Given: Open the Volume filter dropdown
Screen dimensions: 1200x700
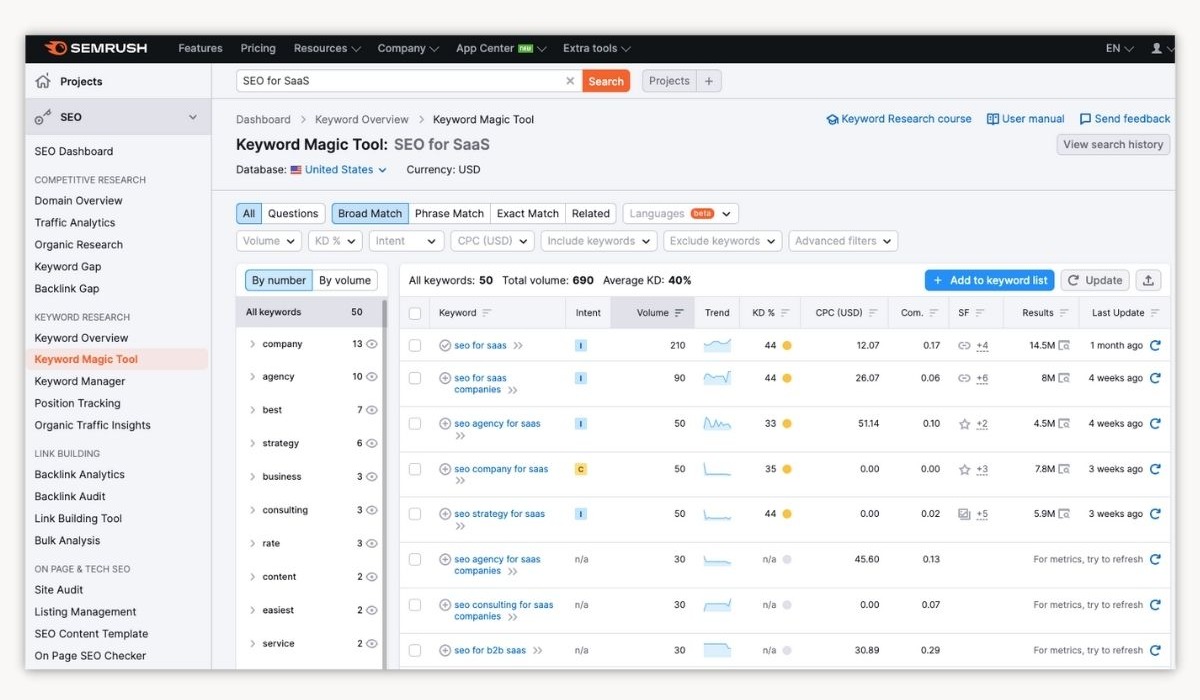Looking at the screenshot, I should coord(269,241).
